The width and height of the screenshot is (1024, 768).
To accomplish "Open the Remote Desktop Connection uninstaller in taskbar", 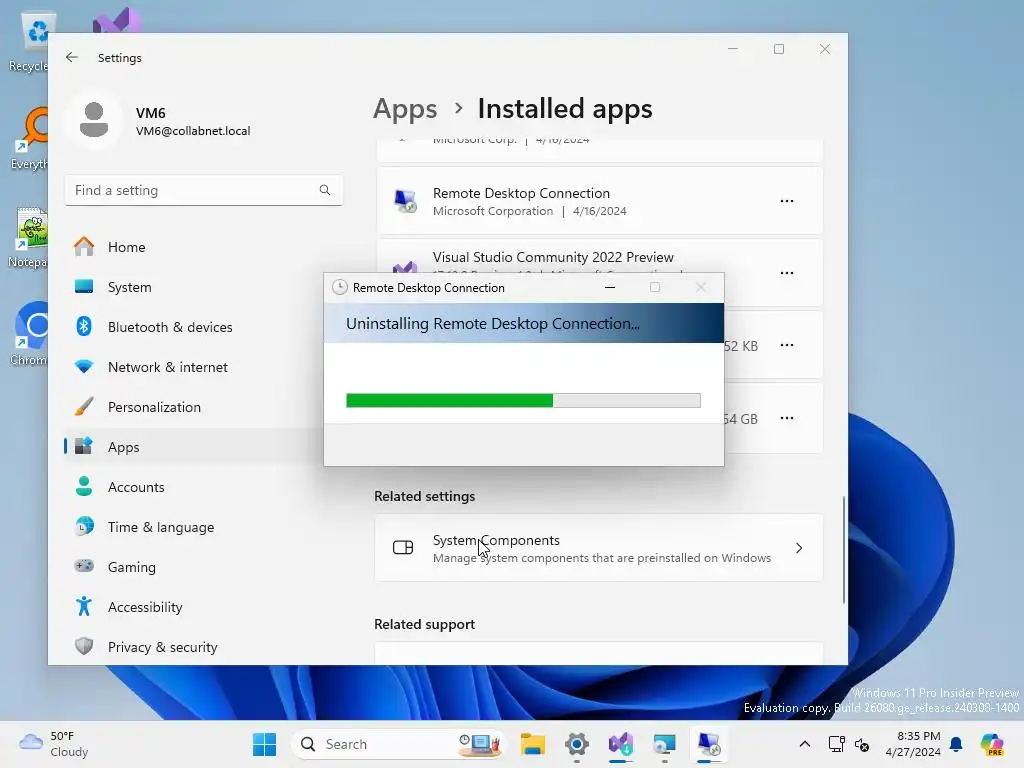I will click(709, 744).
